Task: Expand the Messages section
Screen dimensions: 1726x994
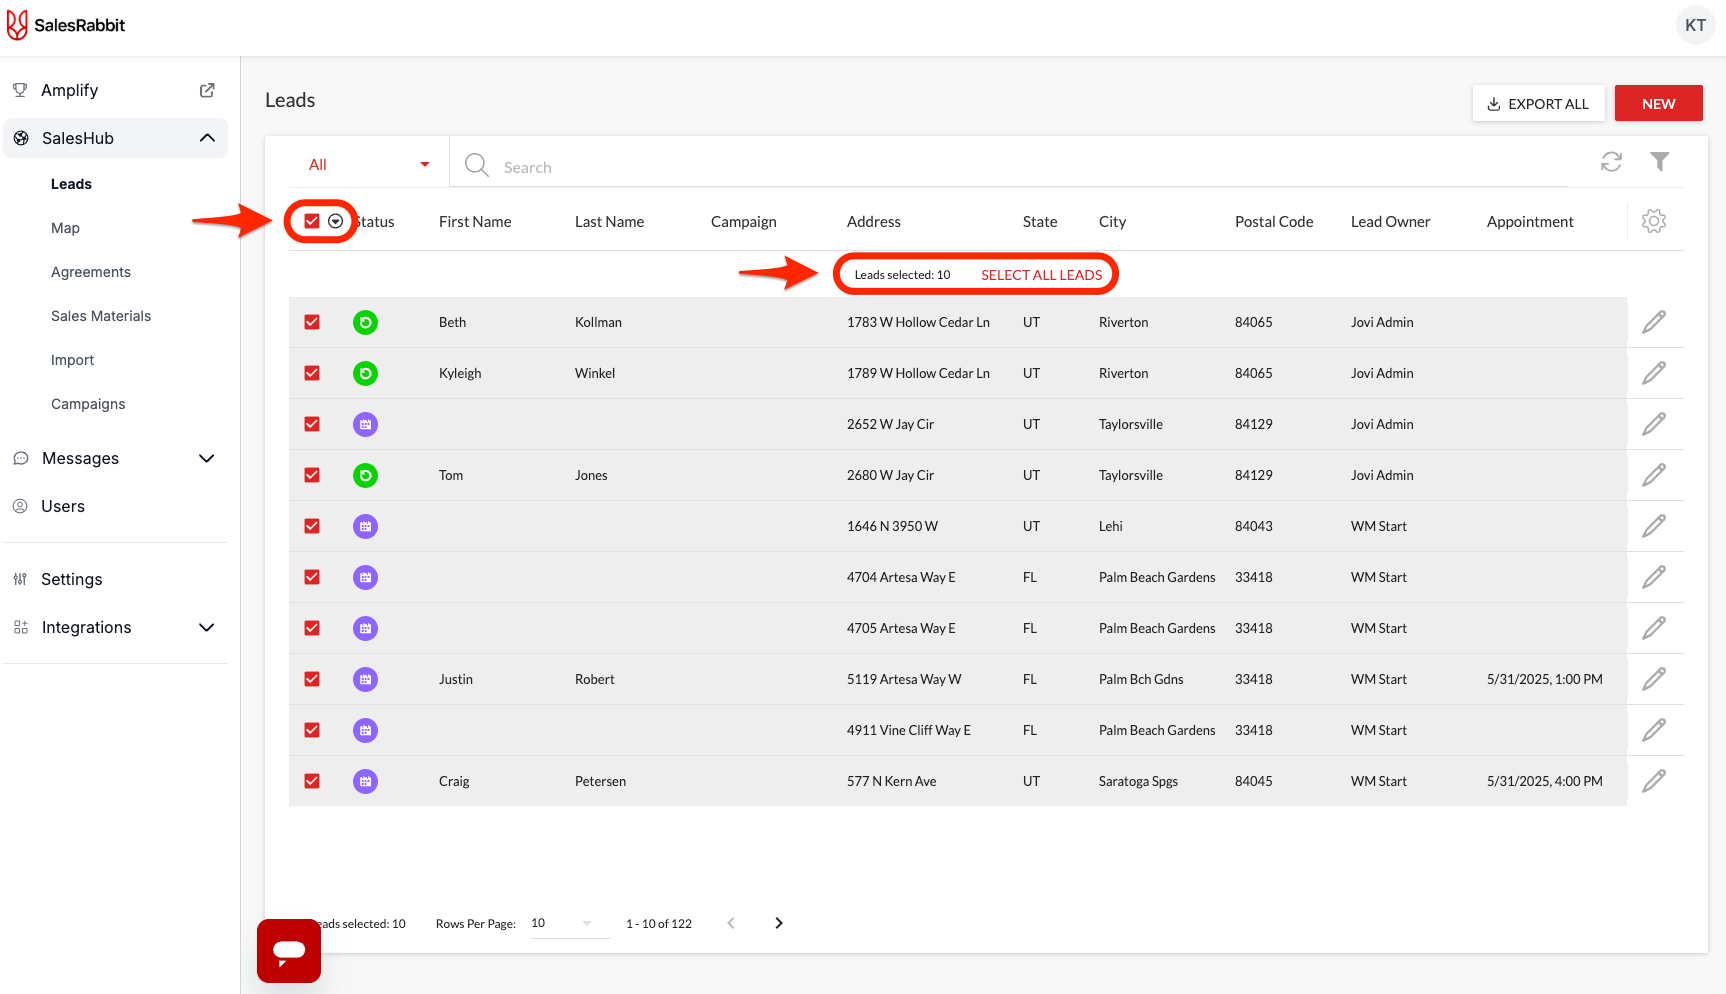Action: point(207,458)
